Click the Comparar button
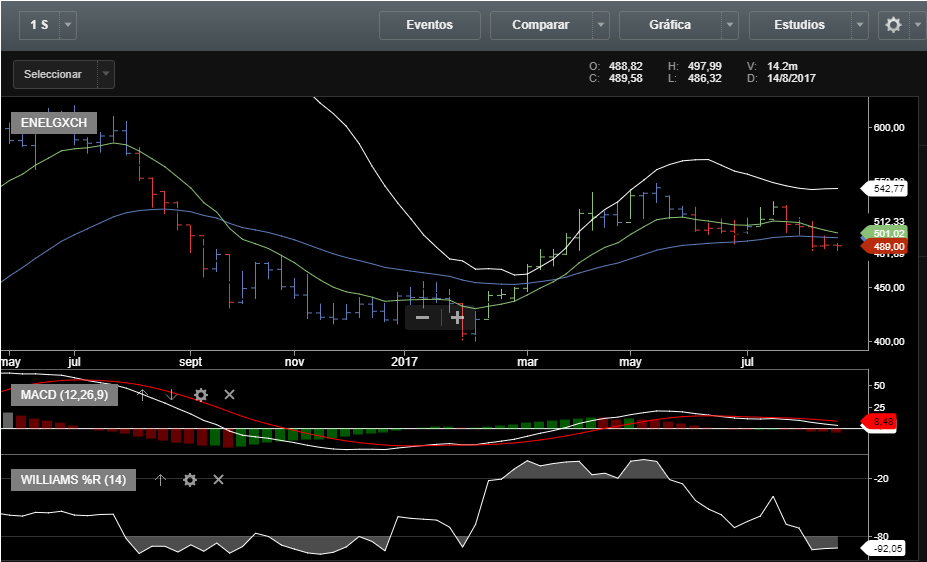This screenshot has height=562, width=927. tap(540, 25)
